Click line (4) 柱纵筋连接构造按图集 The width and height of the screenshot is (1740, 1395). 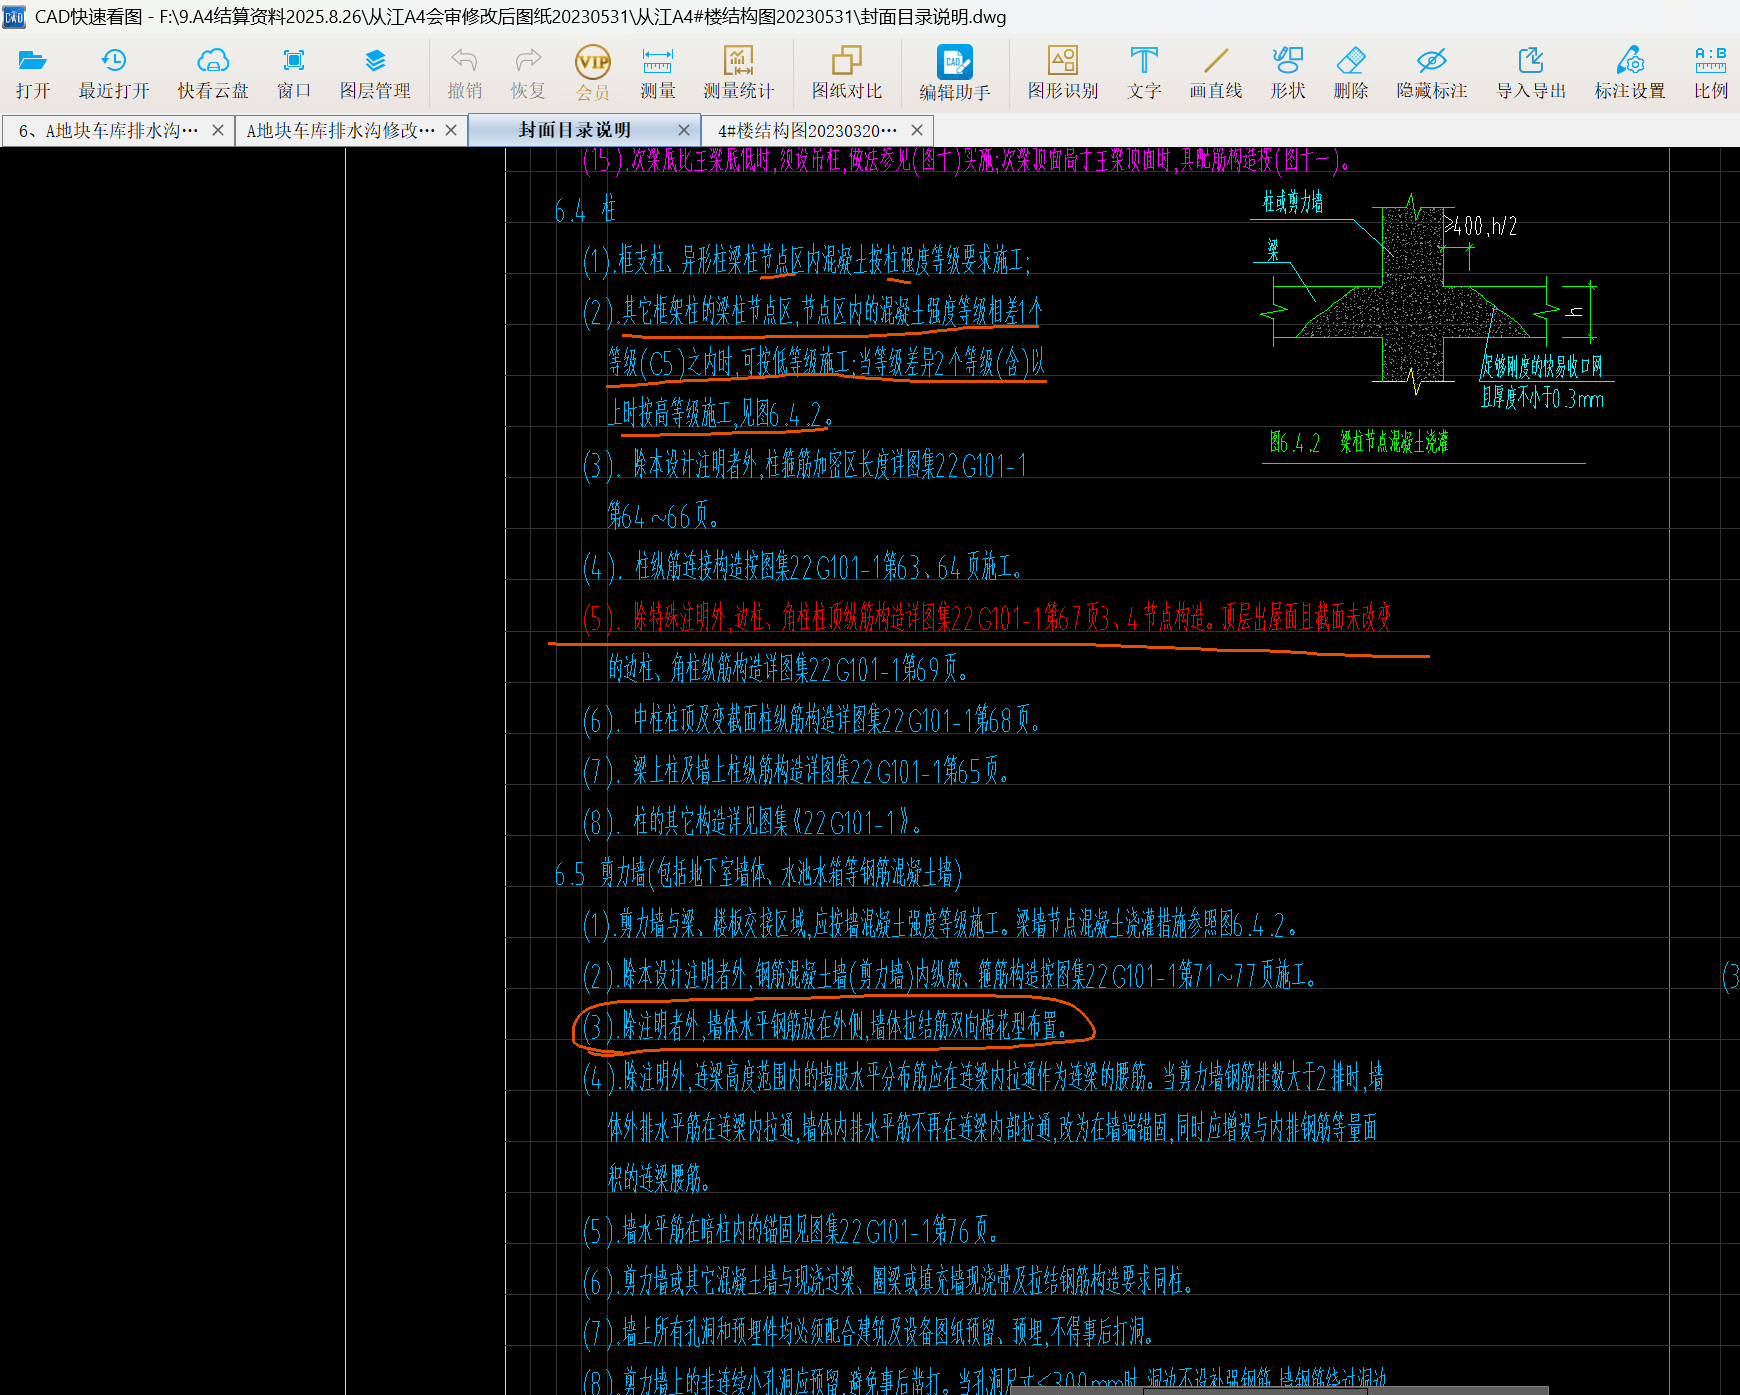(803, 568)
